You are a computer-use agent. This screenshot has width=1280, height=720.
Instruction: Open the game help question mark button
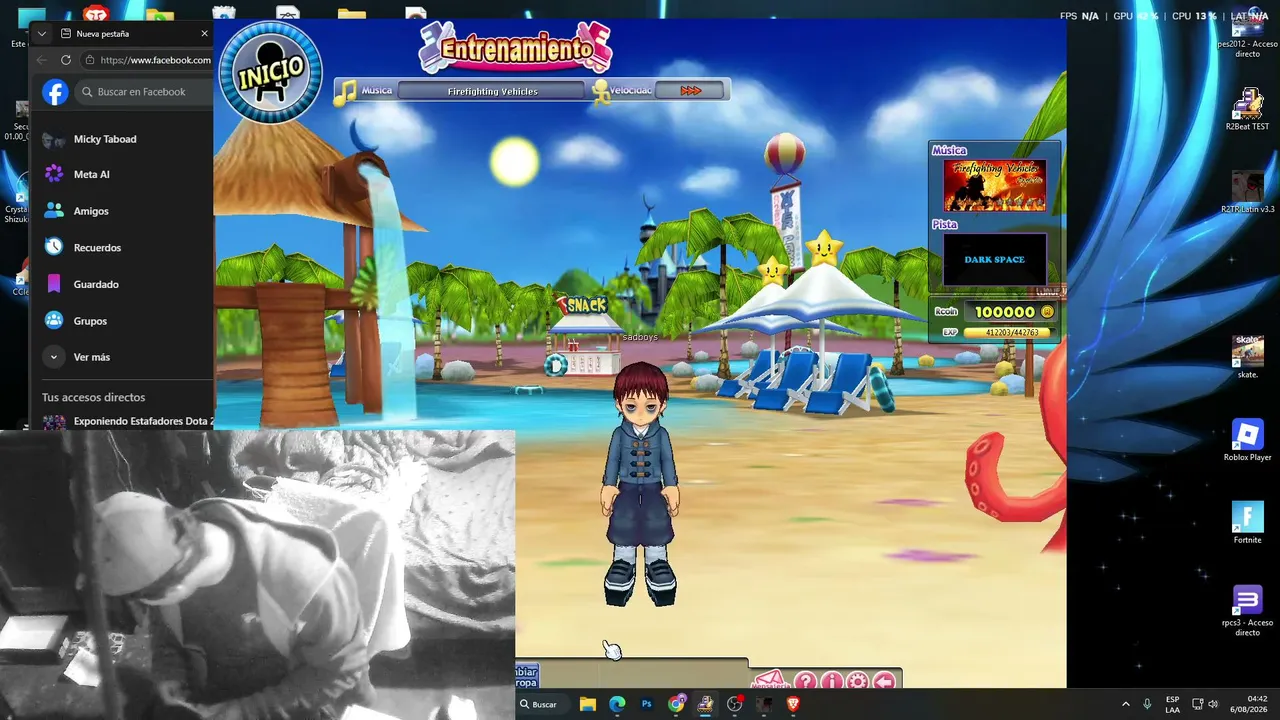[805, 682]
